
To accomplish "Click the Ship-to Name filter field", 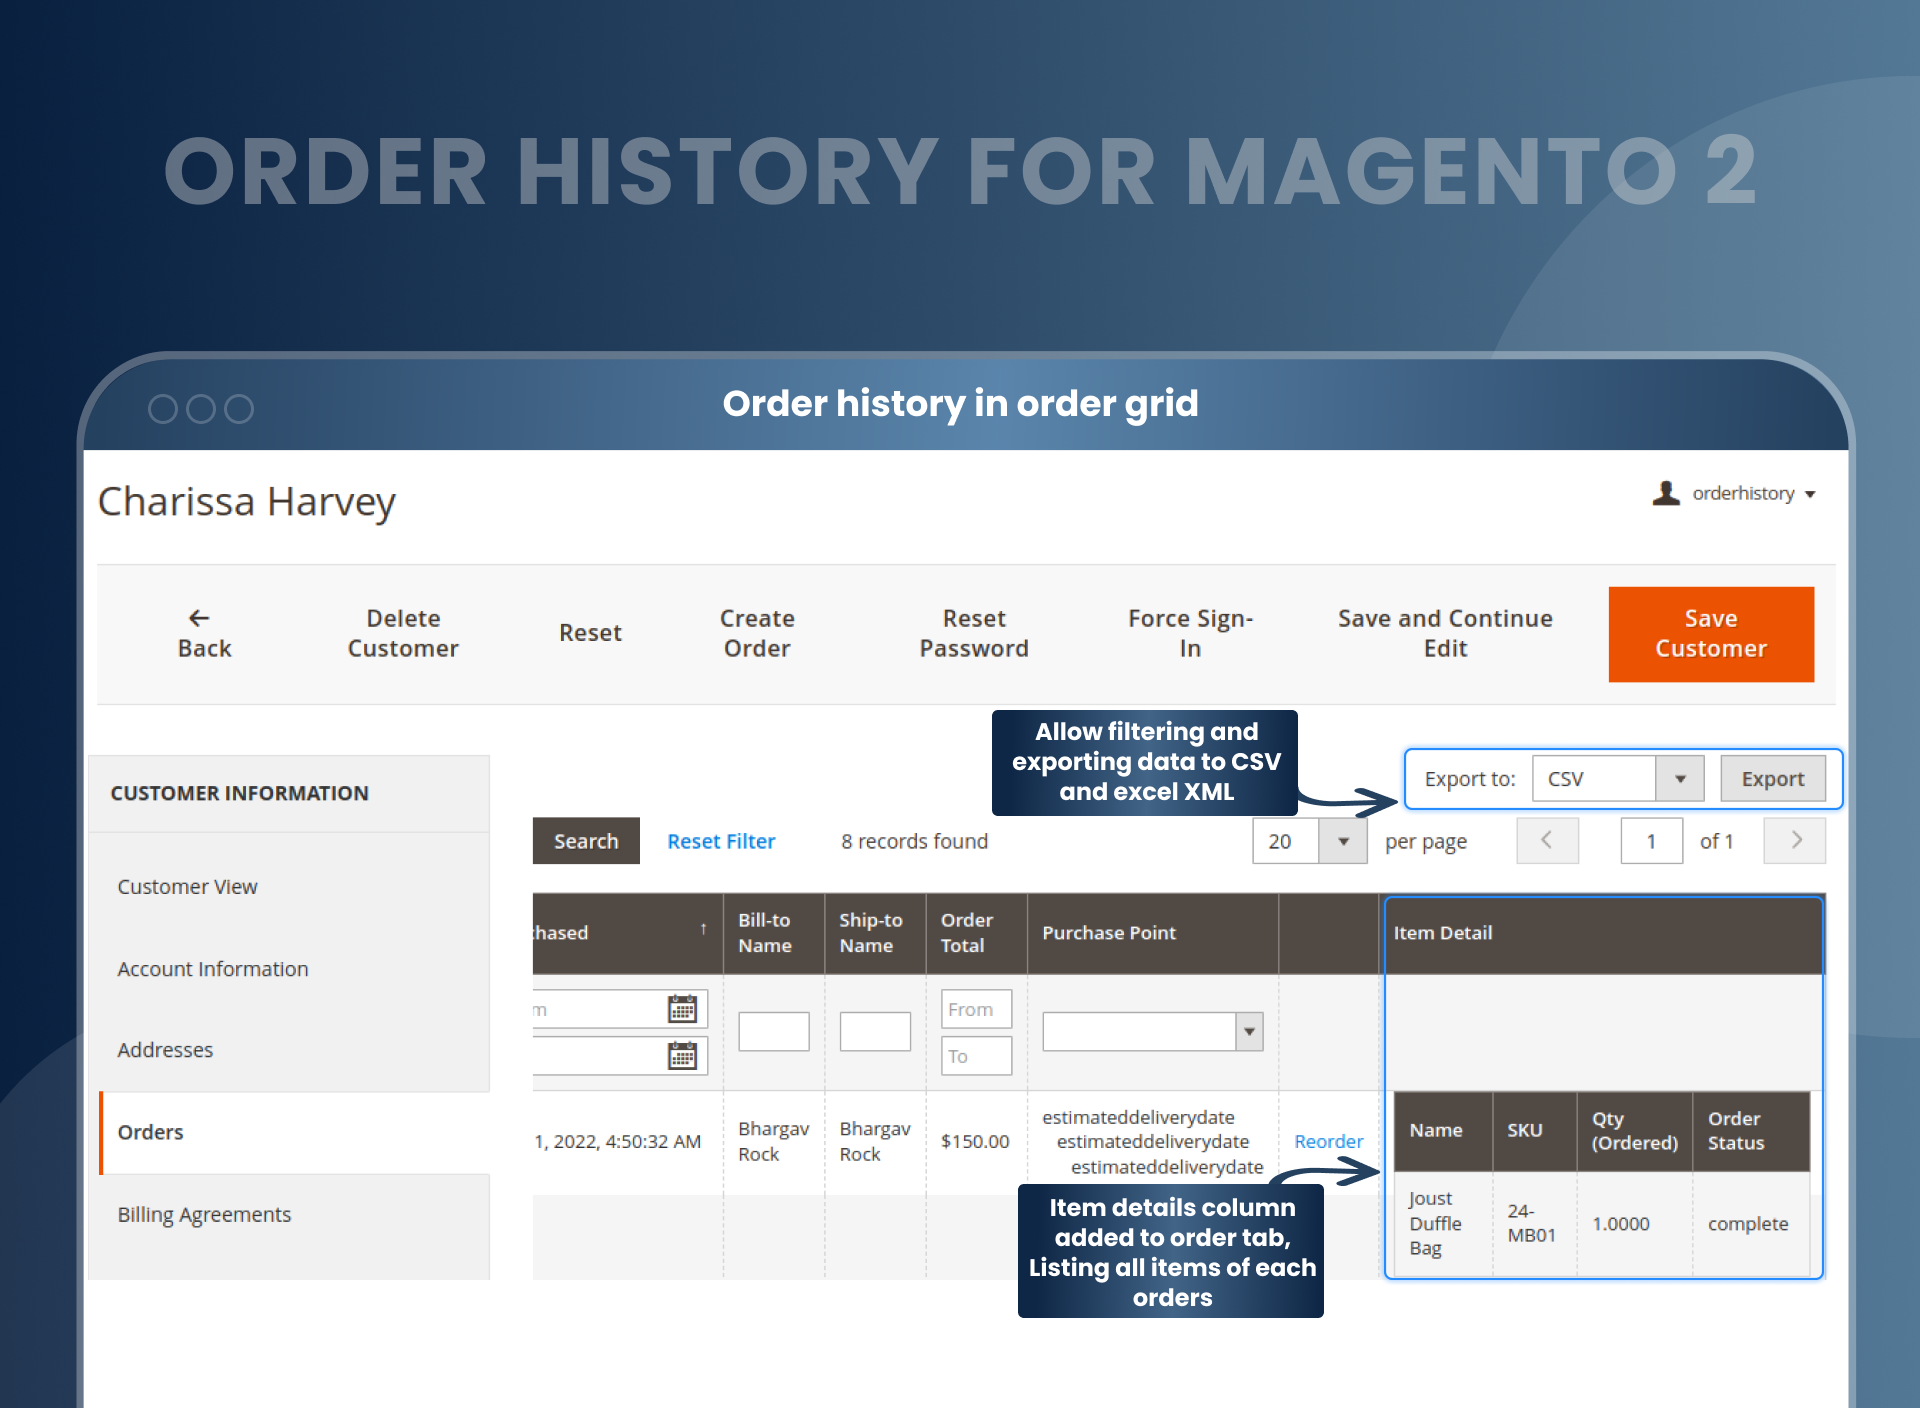I will pos(875,1031).
